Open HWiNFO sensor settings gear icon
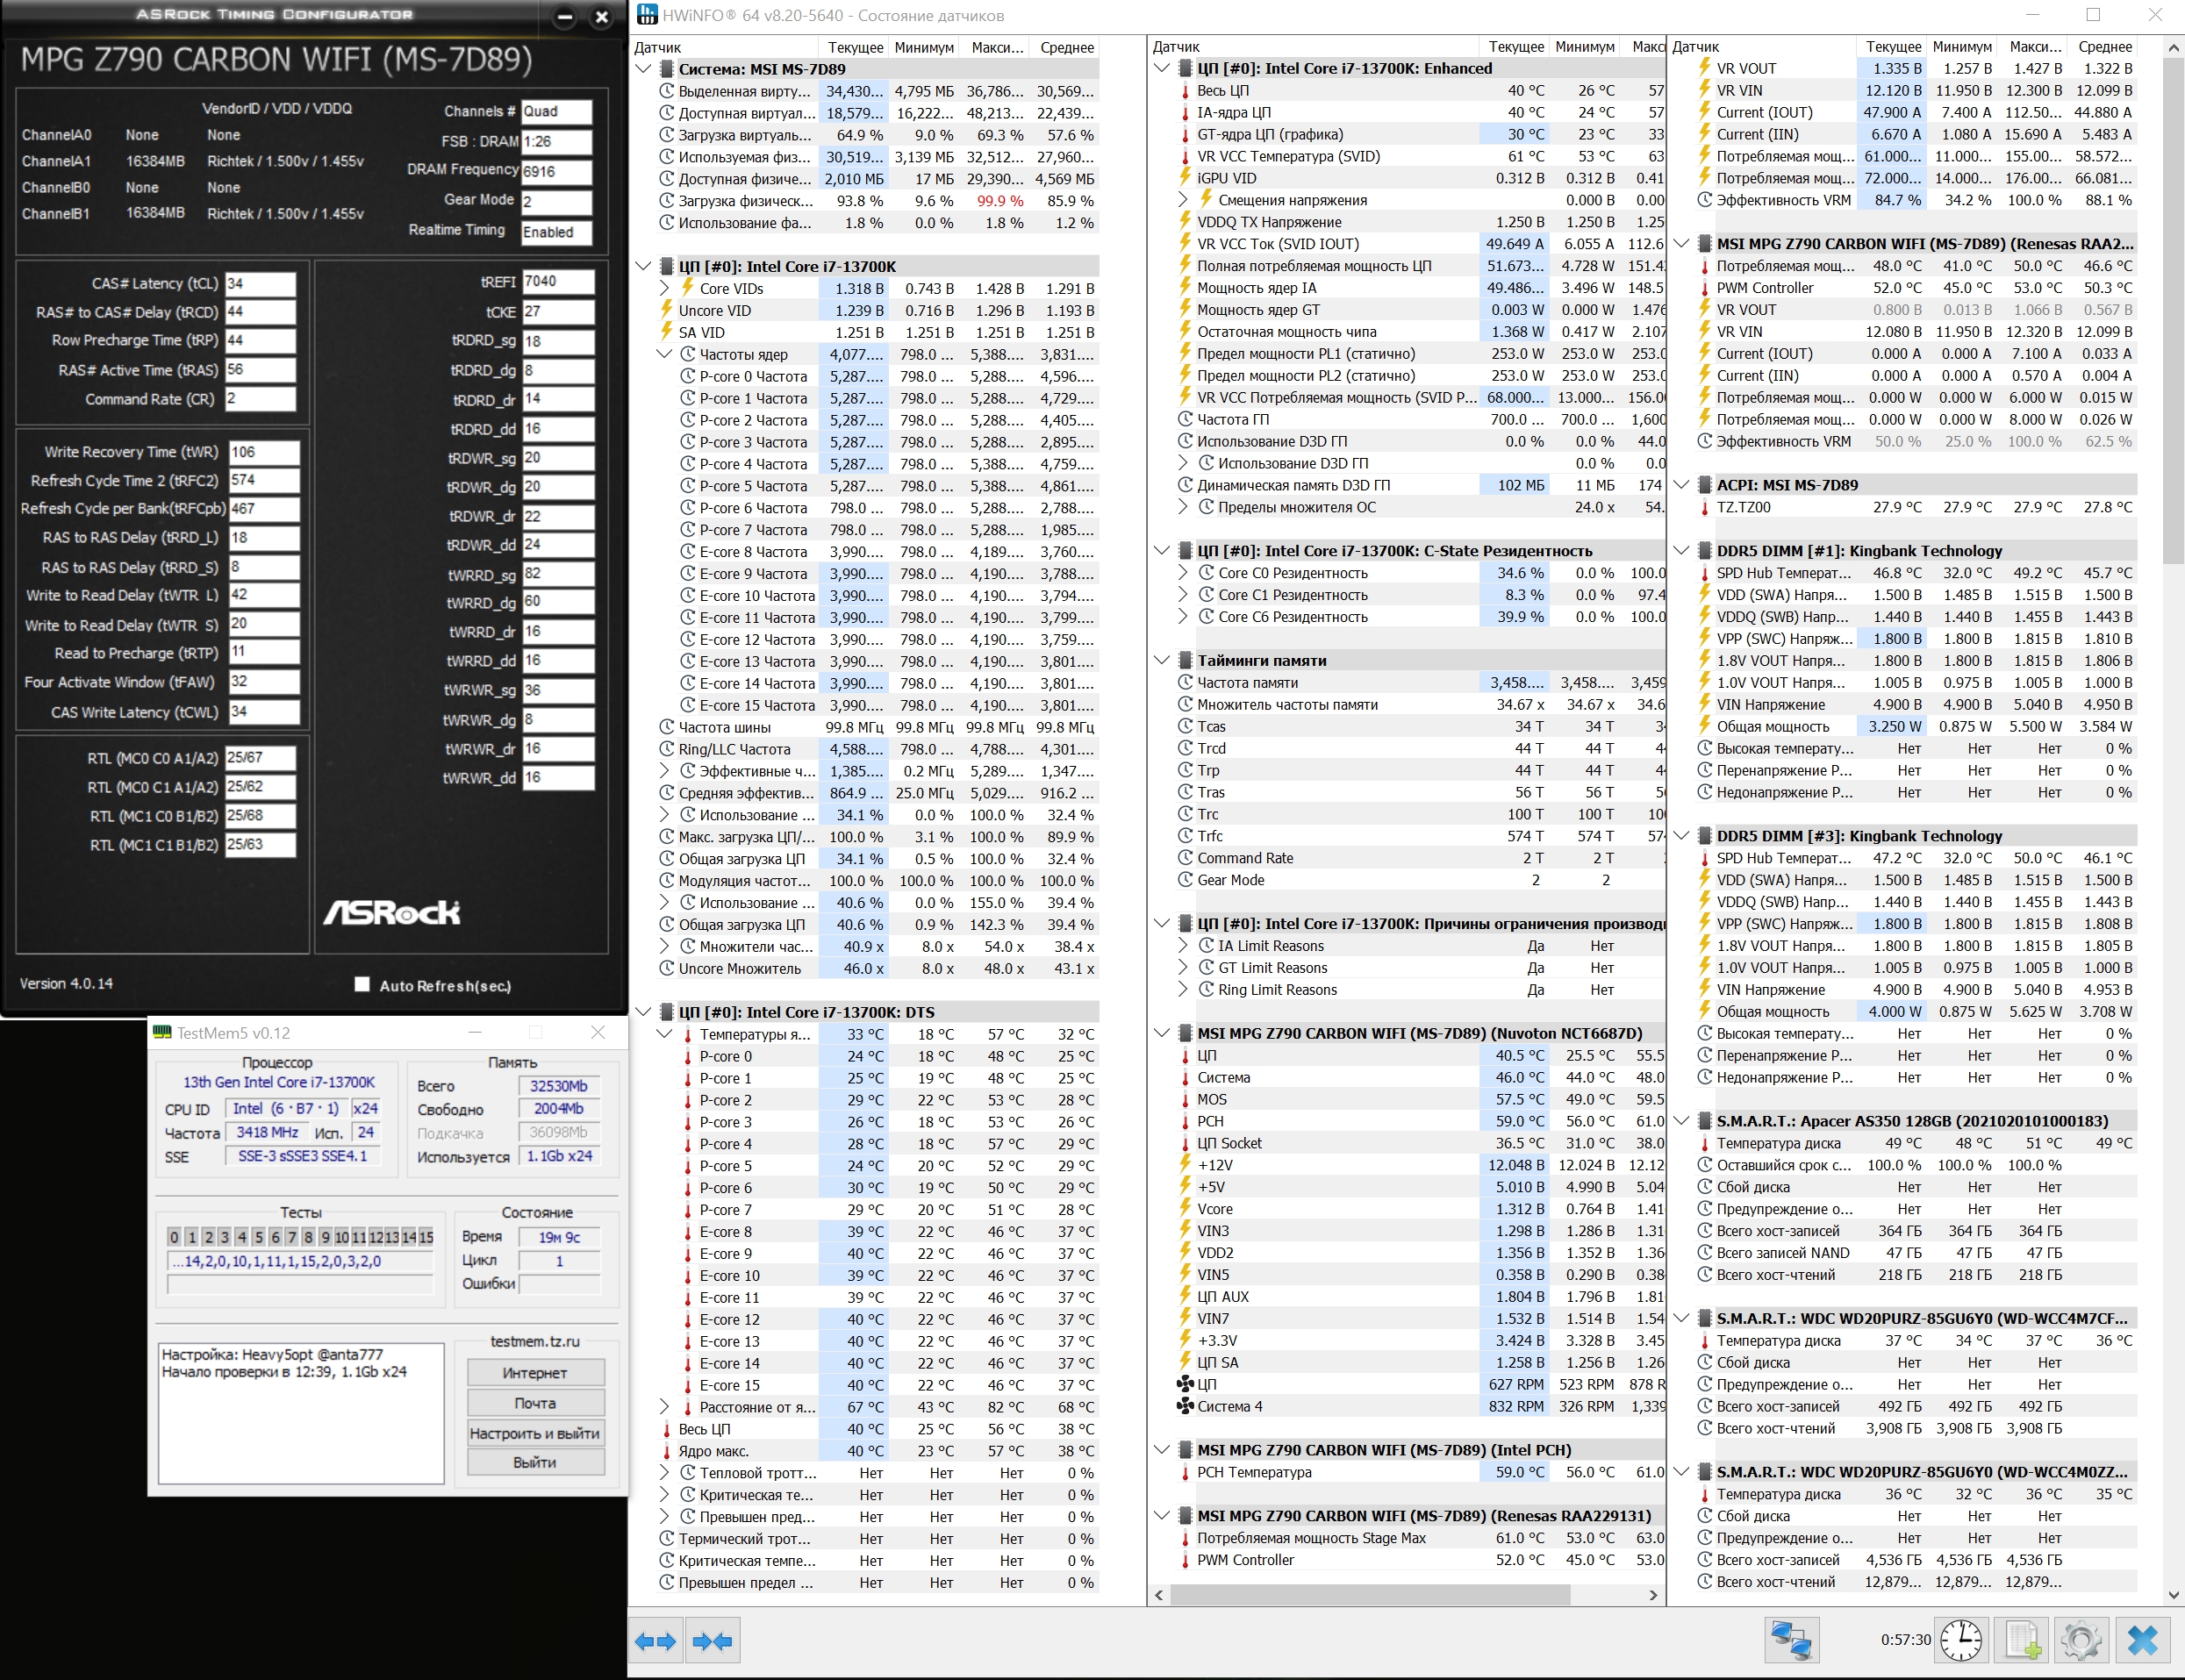This screenshot has width=2185, height=1680. click(2081, 1641)
